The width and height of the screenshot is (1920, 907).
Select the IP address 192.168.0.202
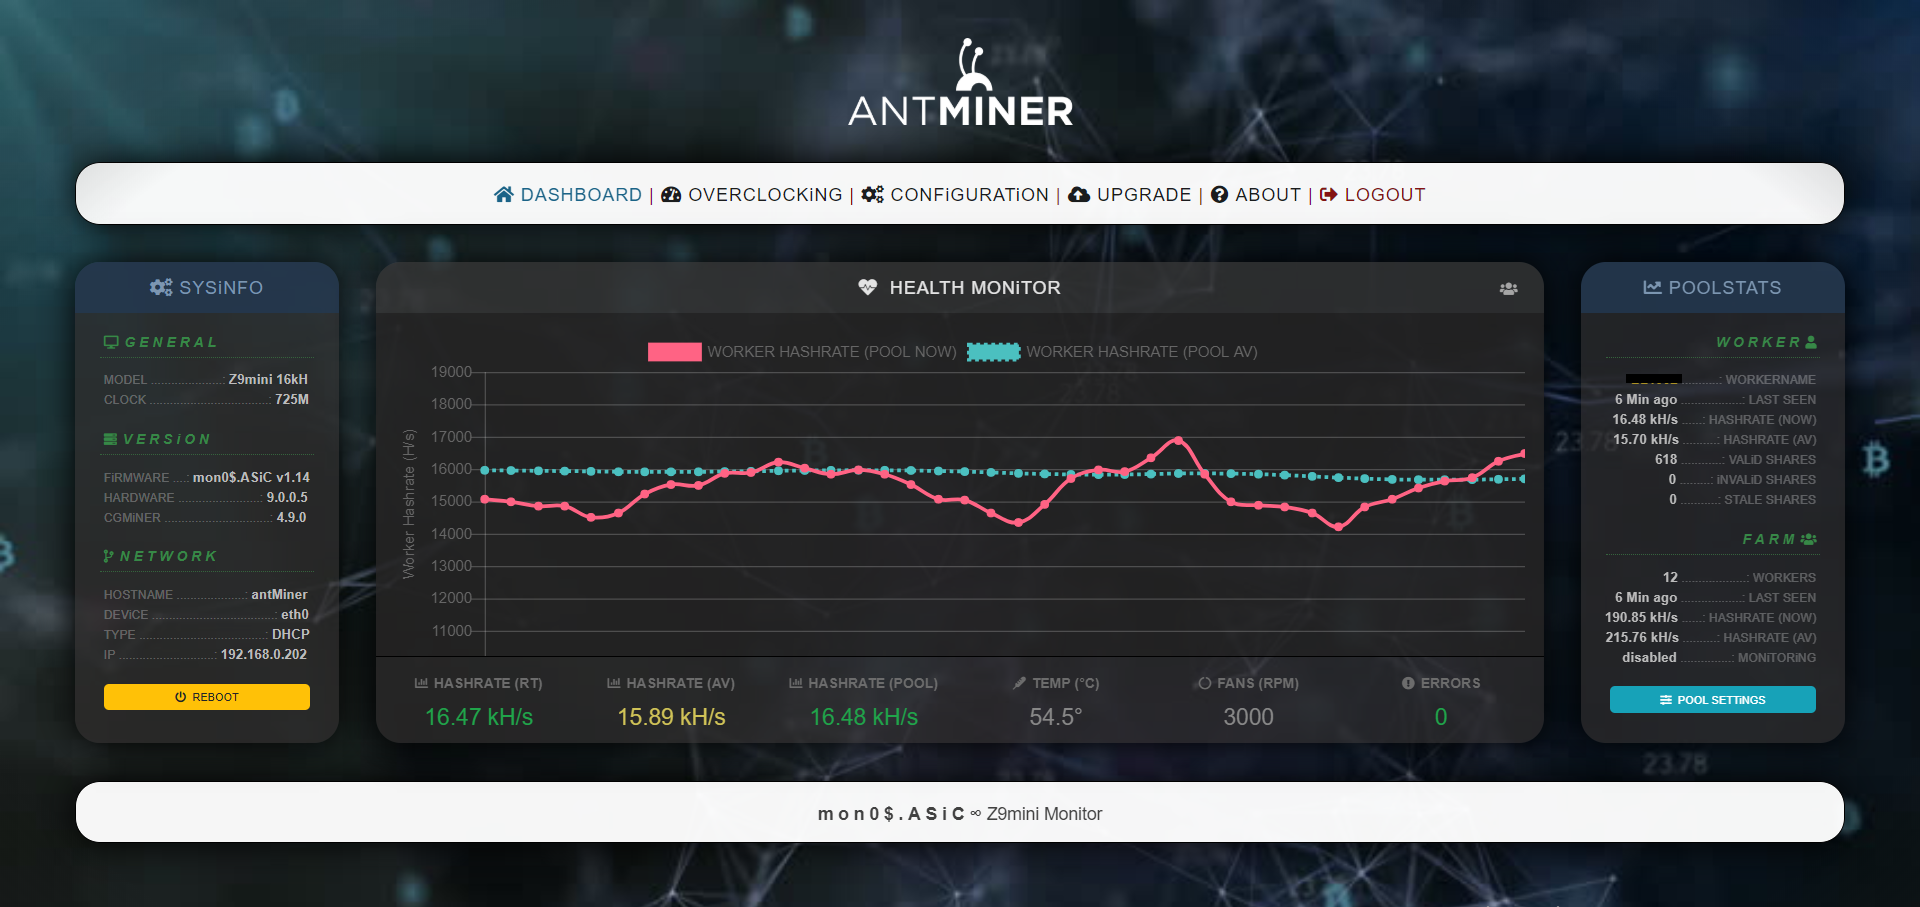(264, 654)
